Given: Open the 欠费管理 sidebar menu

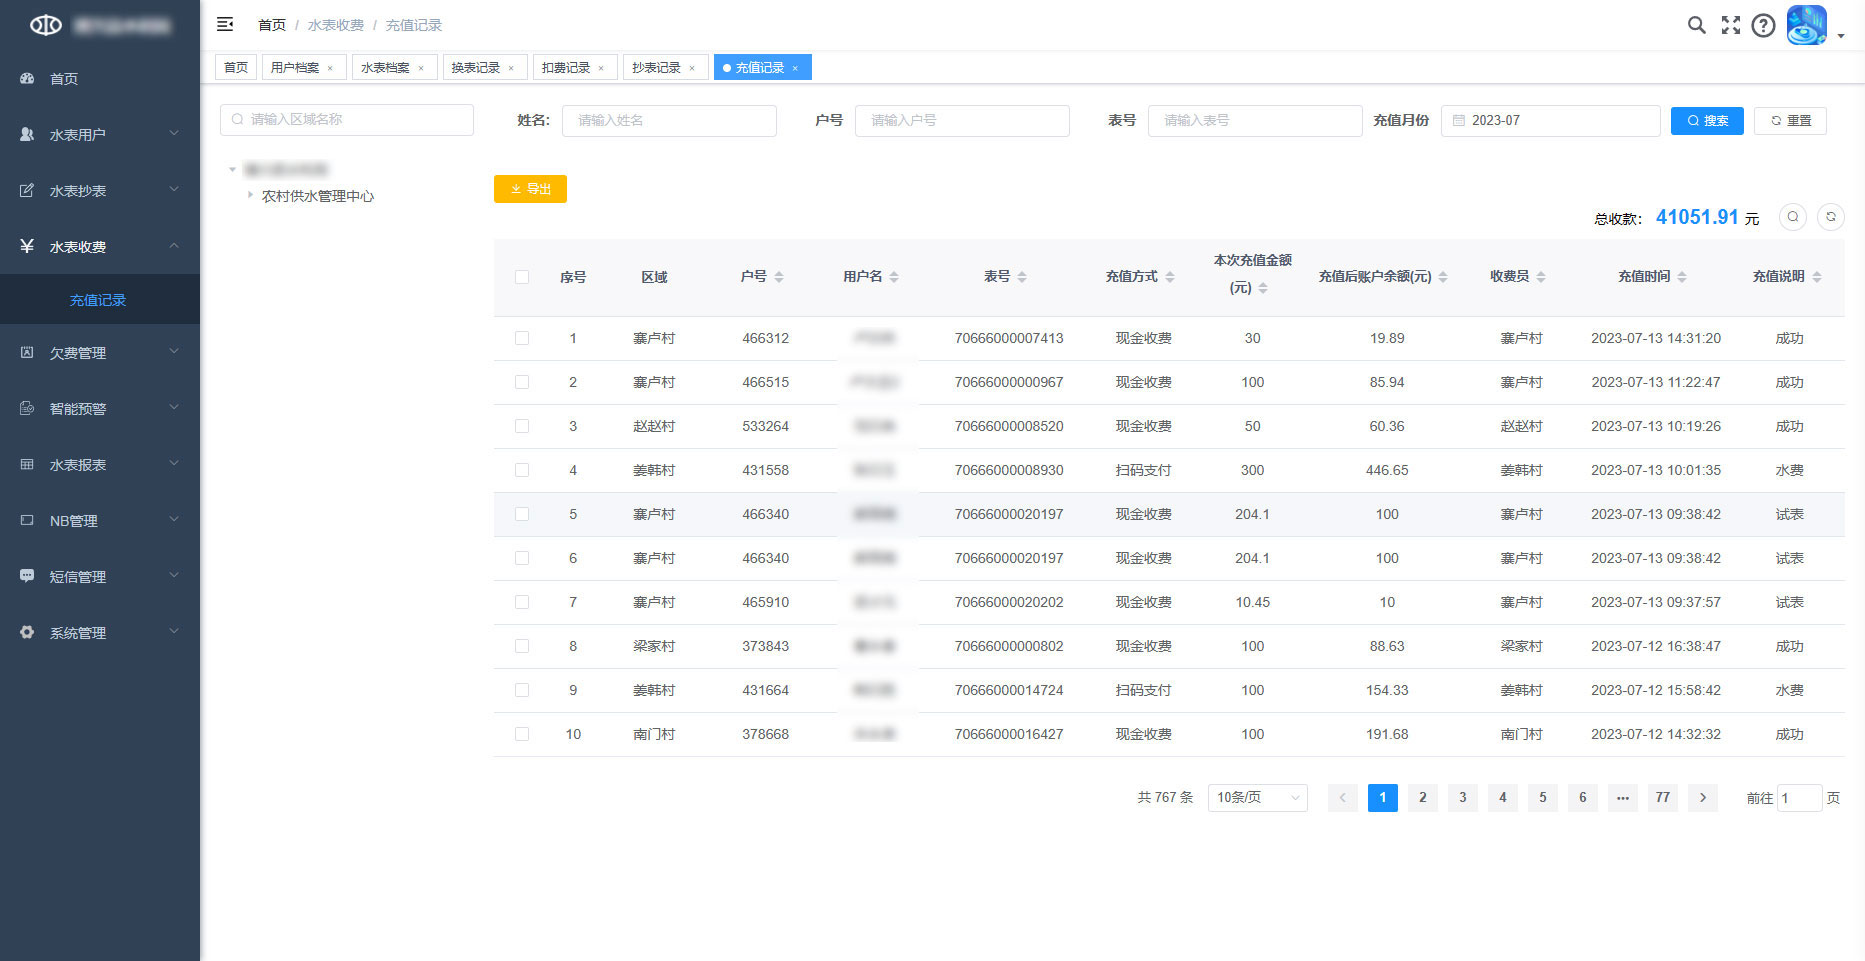Looking at the screenshot, I should tap(100, 352).
